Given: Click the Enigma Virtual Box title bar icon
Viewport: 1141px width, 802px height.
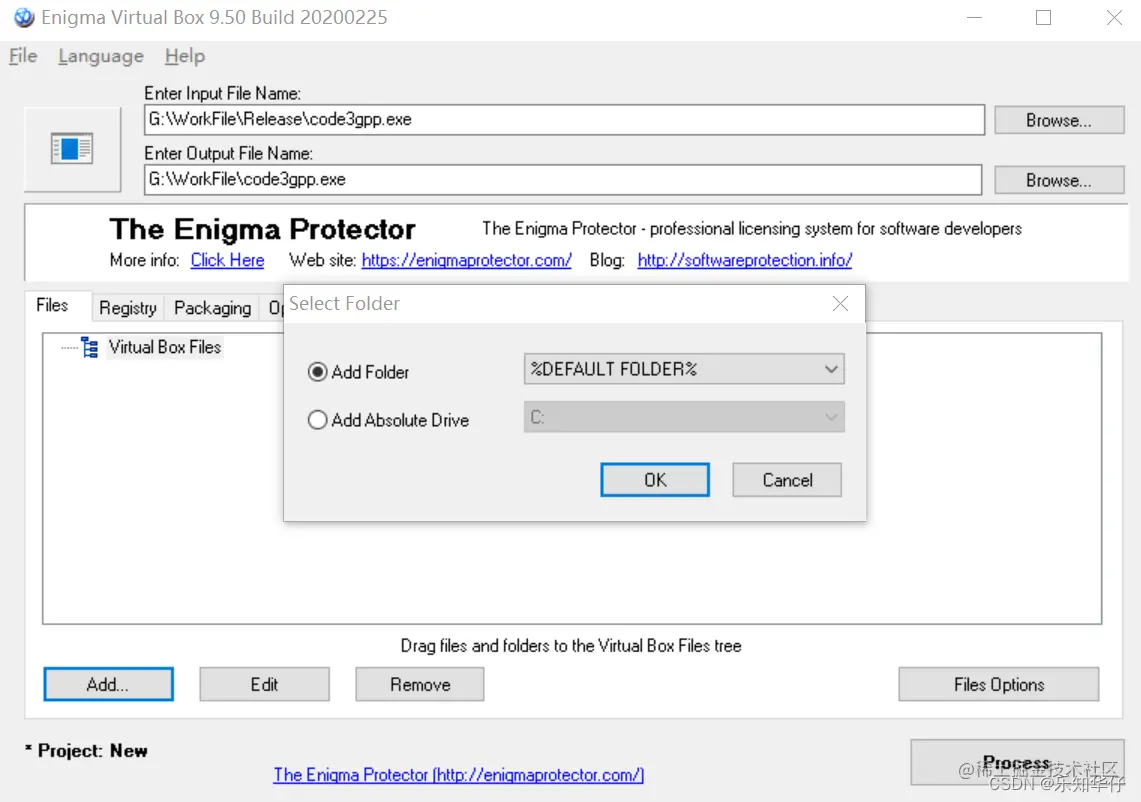Looking at the screenshot, I should click(24, 17).
